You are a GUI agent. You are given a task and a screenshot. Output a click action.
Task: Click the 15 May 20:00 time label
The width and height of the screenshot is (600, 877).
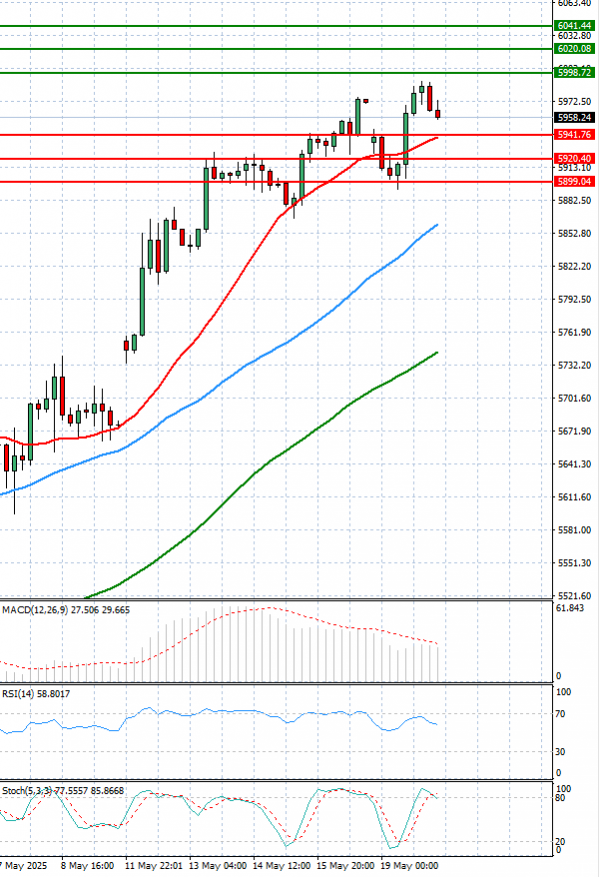point(346,866)
